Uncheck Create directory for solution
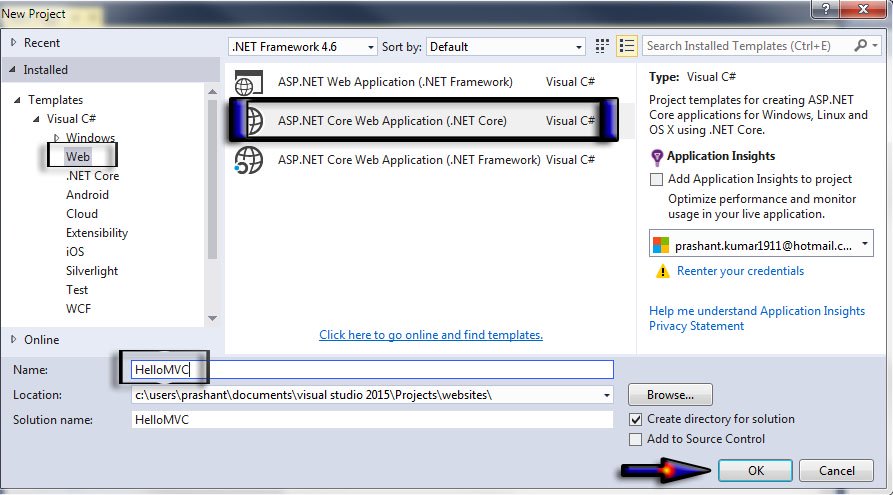This screenshot has width=893, height=495. point(635,420)
